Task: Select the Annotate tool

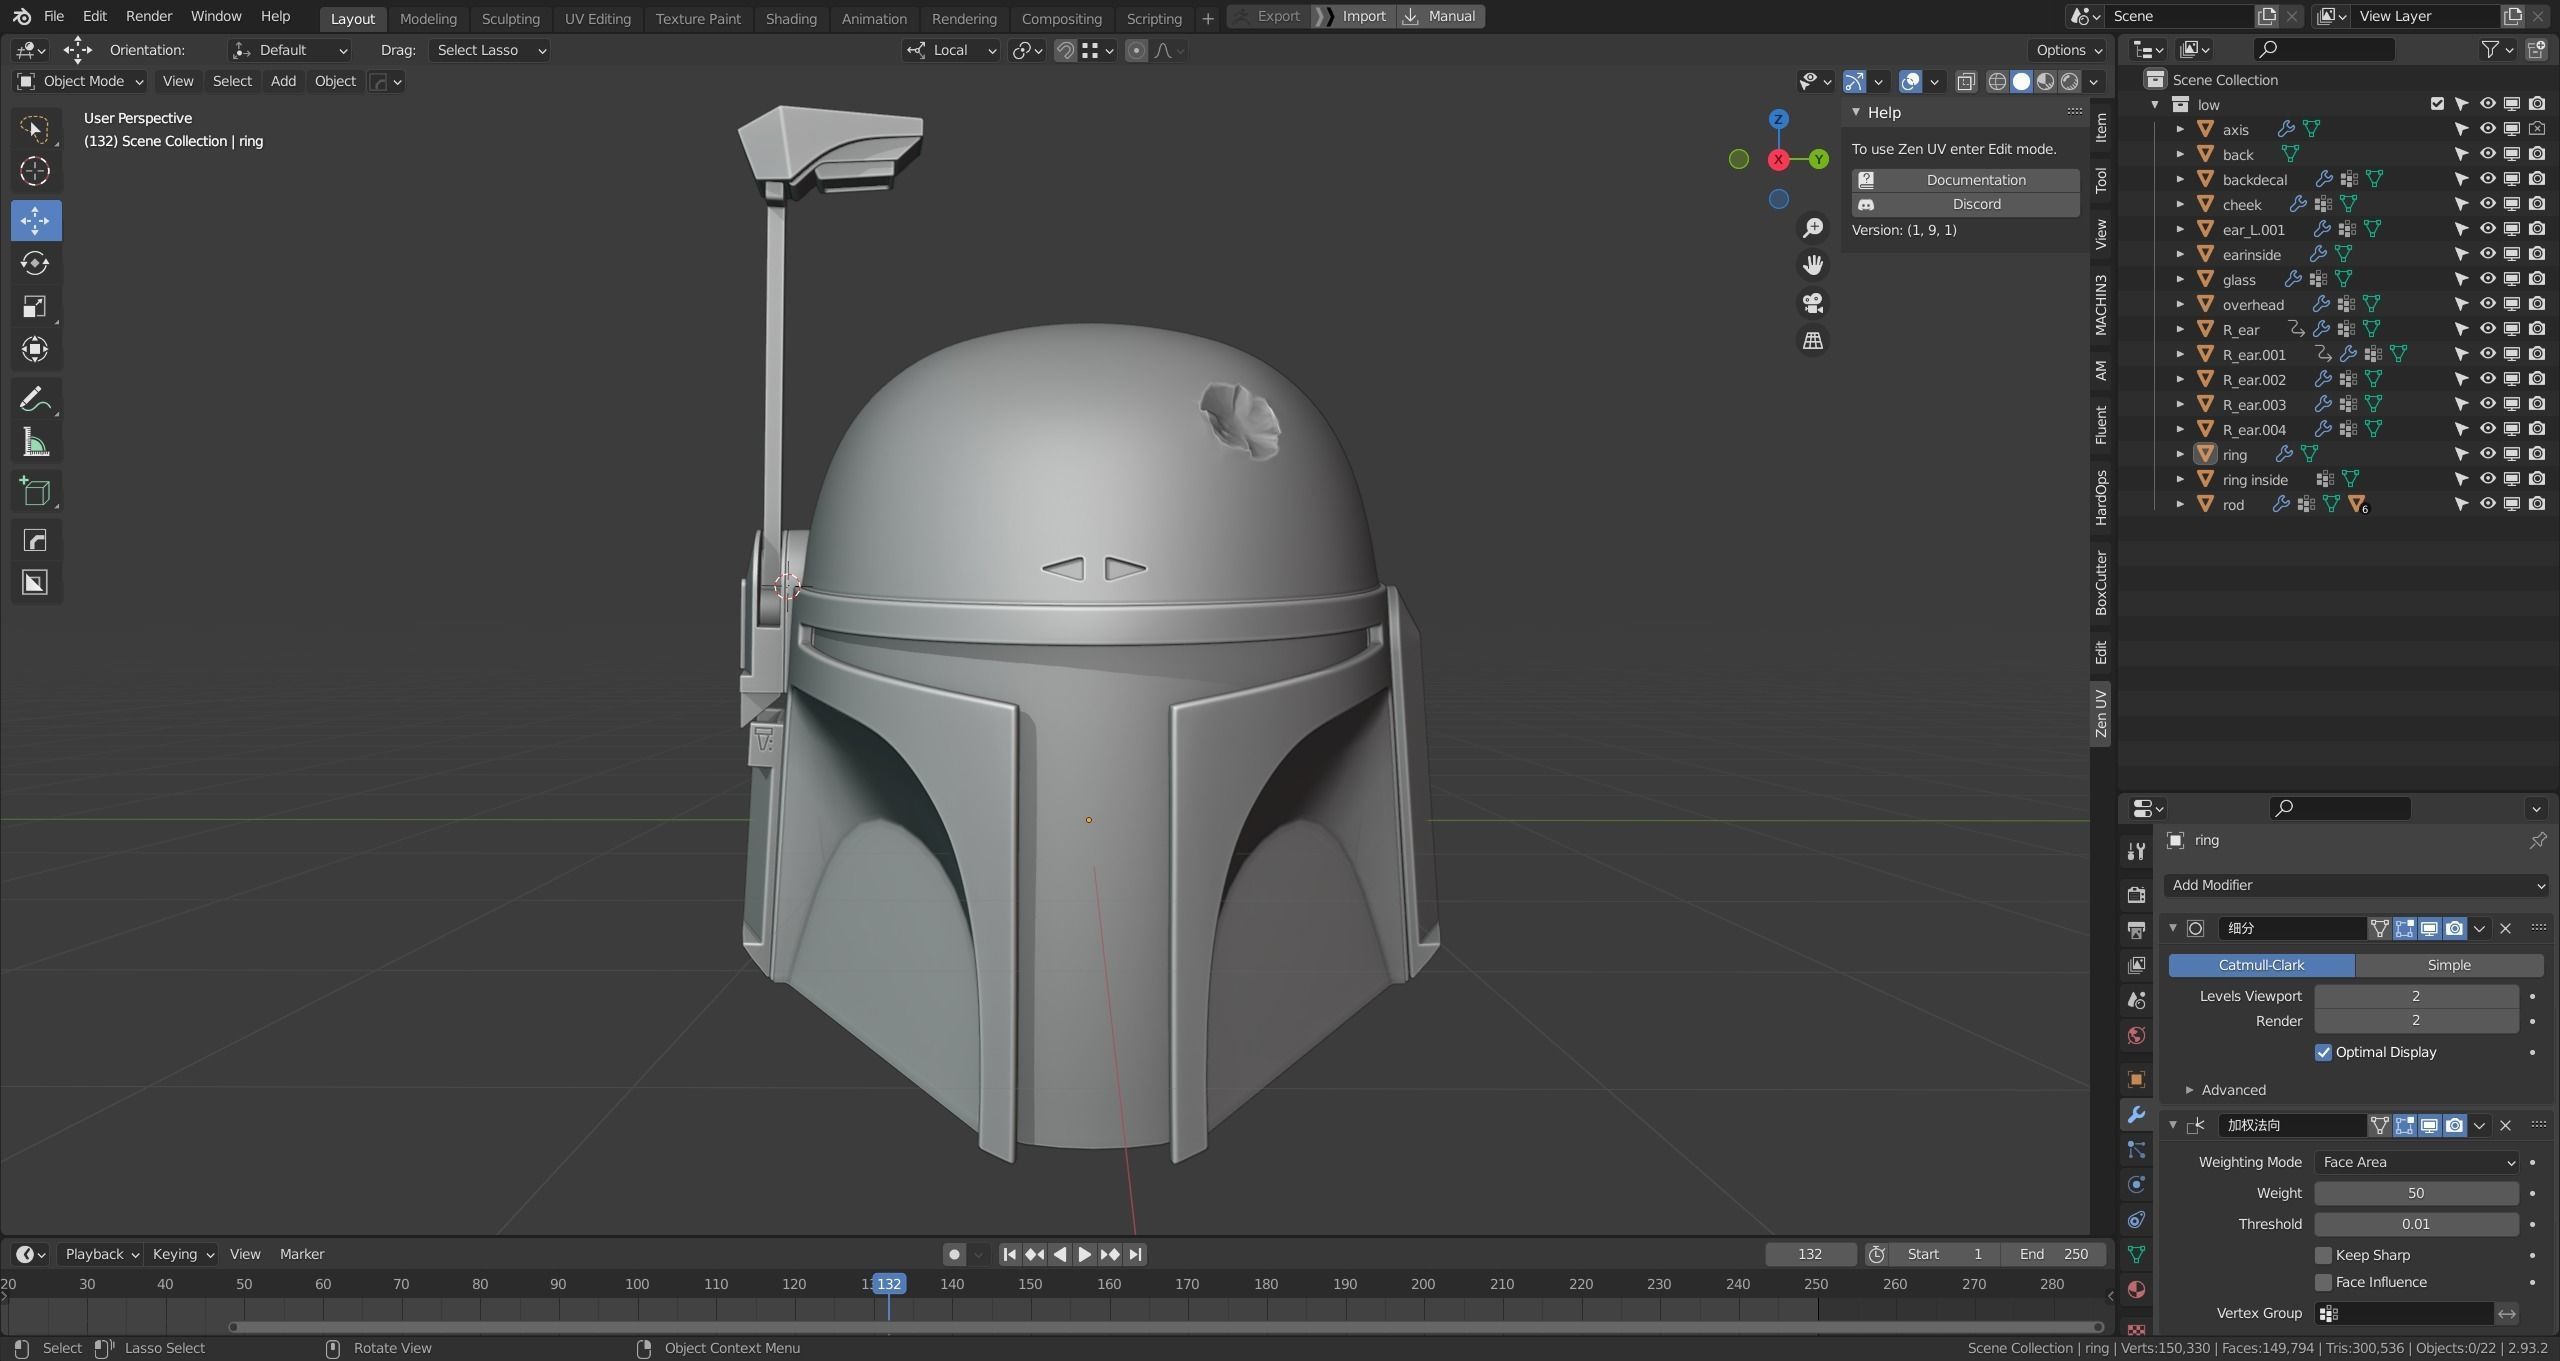Action: click(35, 400)
